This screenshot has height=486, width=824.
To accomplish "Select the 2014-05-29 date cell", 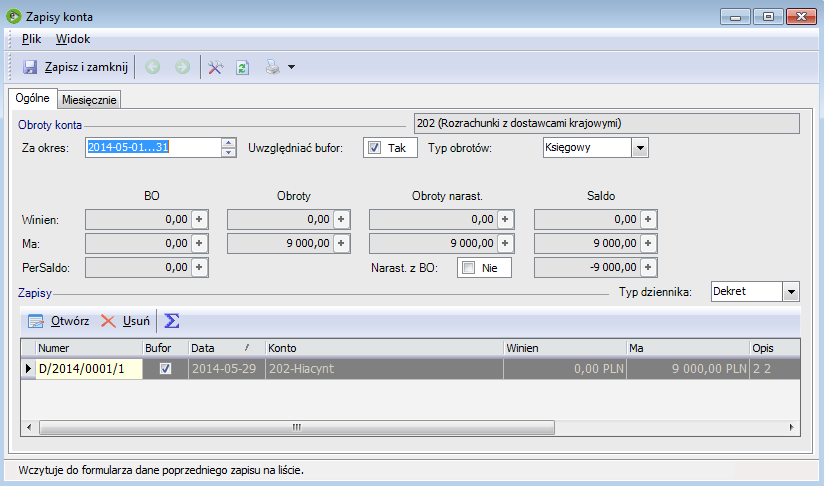I will (x=226, y=369).
